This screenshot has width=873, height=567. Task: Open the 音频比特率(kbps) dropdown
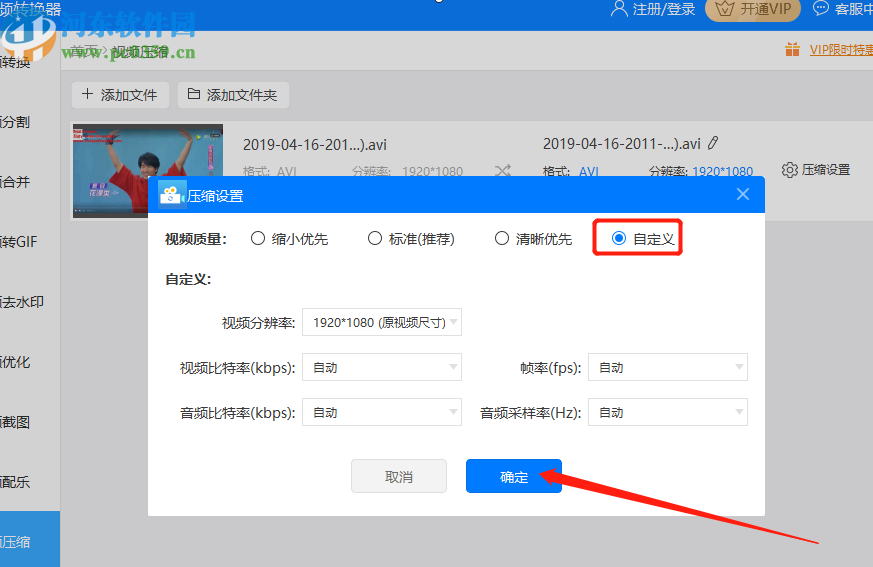coord(382,412)
